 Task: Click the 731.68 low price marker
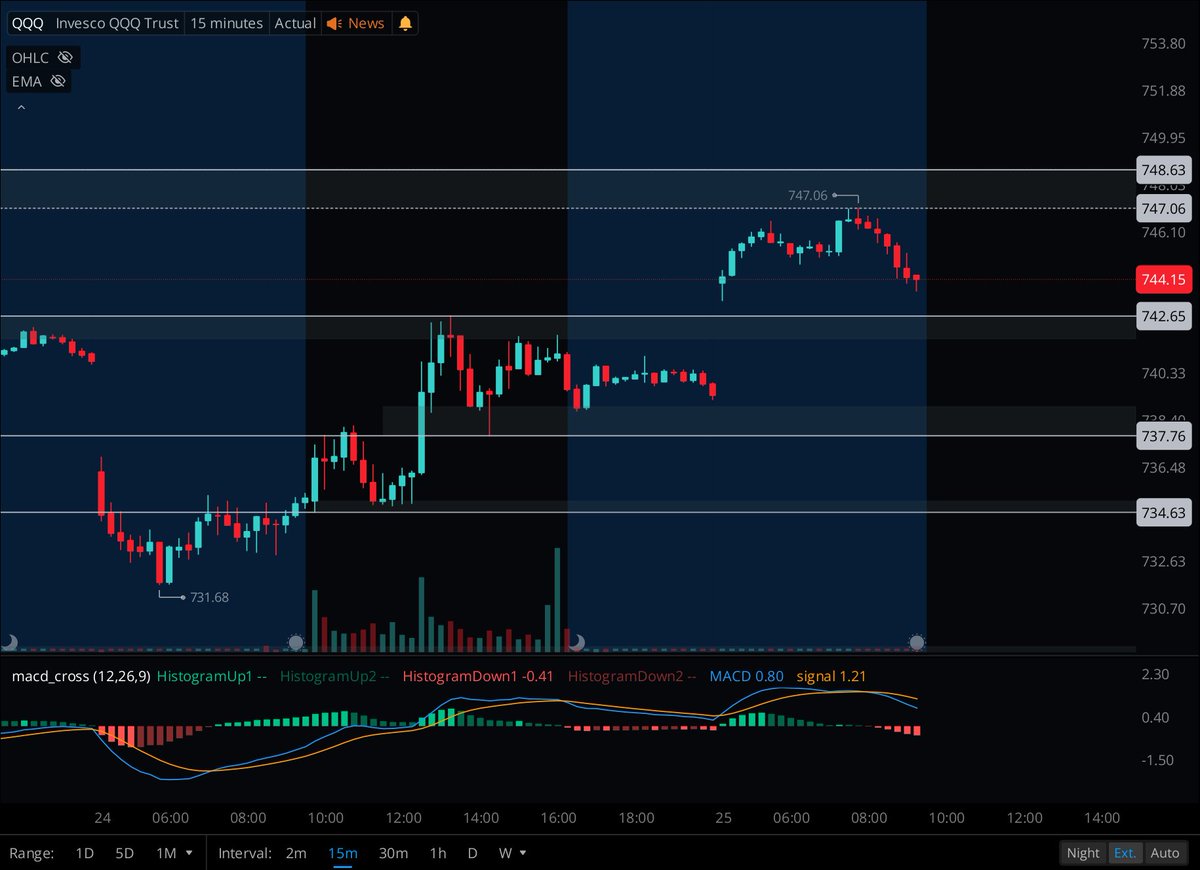pyautogui.click(x=209, y=597)
